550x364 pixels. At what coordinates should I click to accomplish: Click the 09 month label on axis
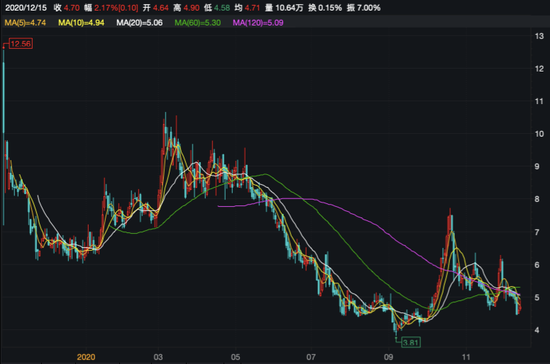[x=388, y=357]
